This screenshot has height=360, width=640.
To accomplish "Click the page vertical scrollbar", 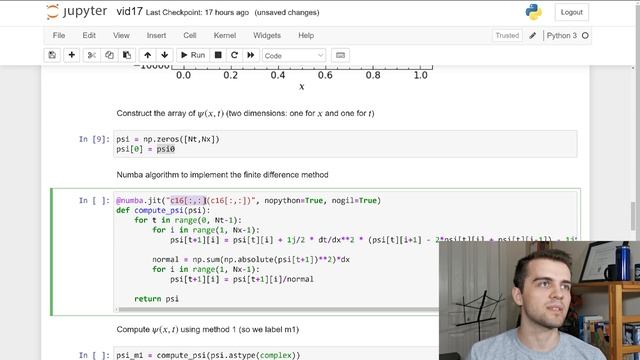I will pos(633,216).
